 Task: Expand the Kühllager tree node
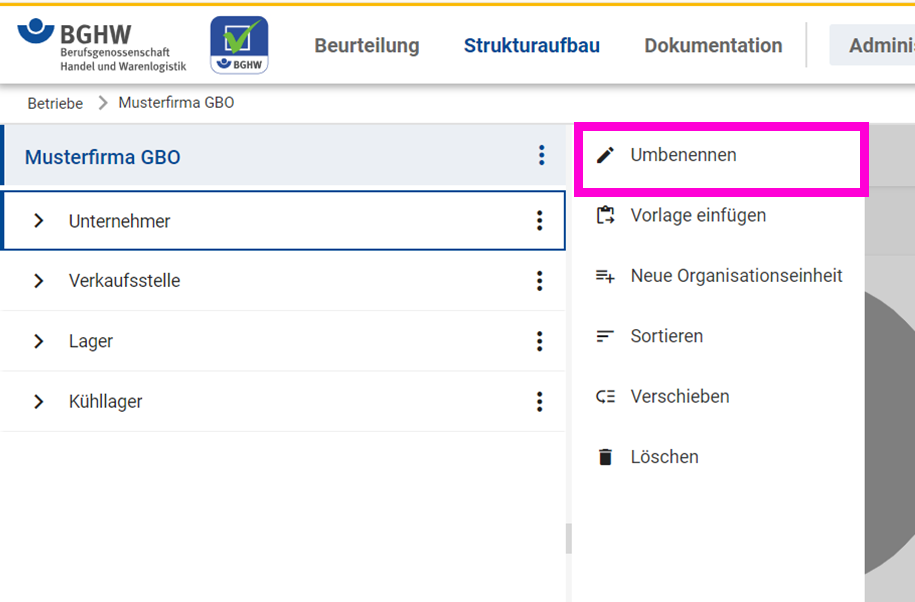[39, 401]
